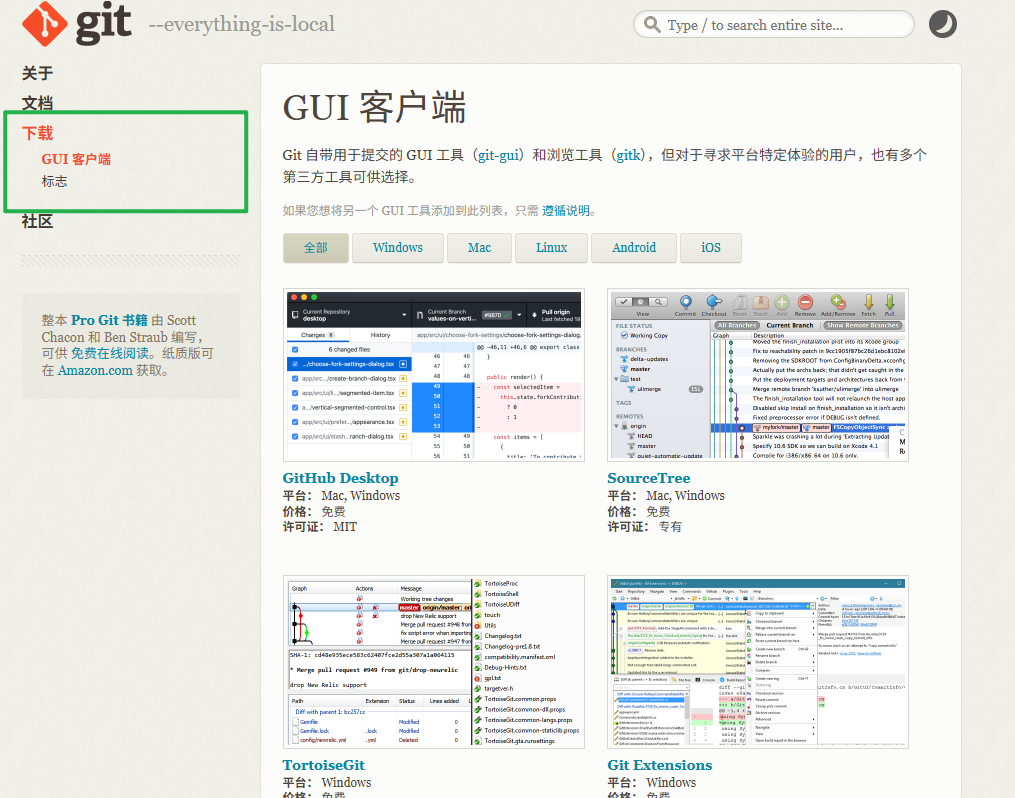
Task: Filter GUI clients by Linux
Action: point(552,248)
